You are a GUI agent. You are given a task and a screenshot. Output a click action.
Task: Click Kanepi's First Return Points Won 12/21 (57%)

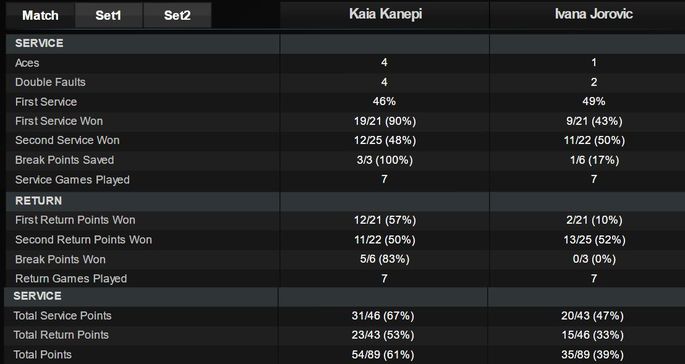click(385, 220)
